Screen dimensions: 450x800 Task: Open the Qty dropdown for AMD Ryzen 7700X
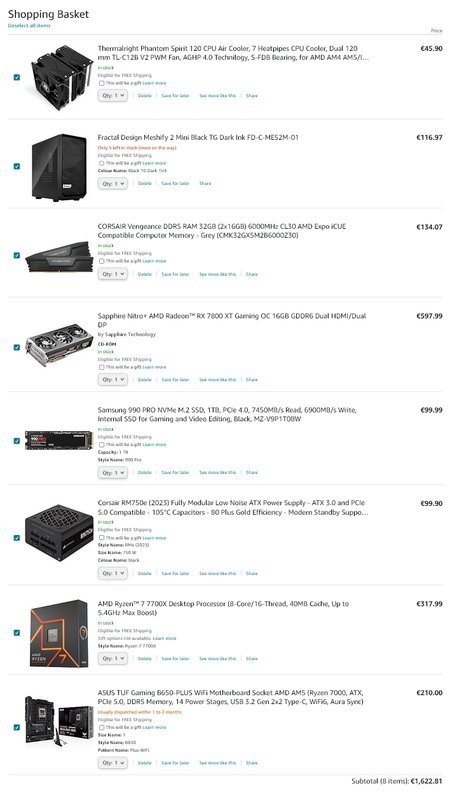pos(113,659)
